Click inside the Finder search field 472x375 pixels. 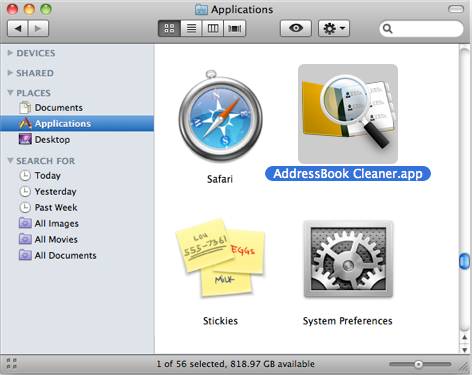click(421, 29)
